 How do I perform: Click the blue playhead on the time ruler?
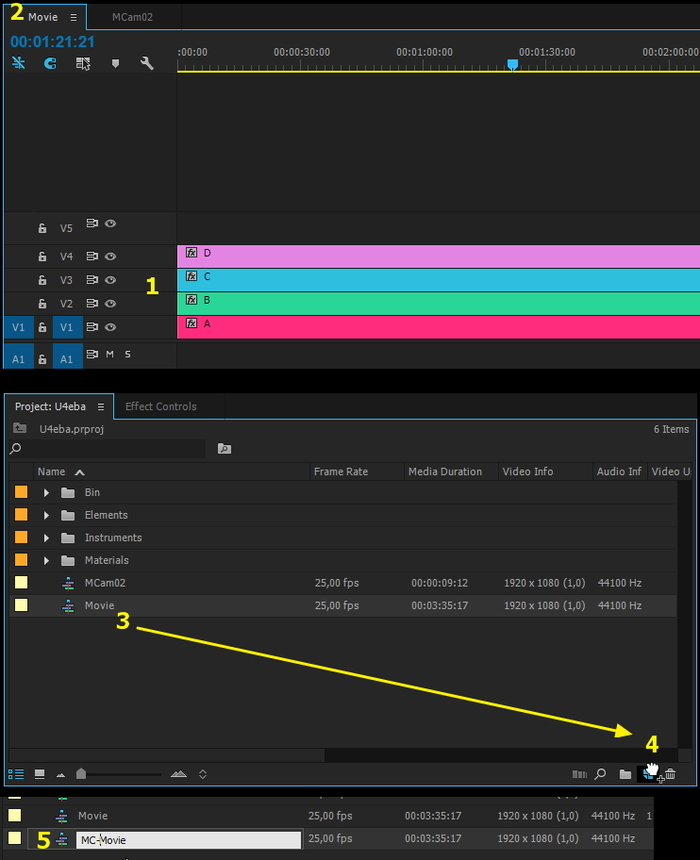pyautogui.click(x=512, y=65)
